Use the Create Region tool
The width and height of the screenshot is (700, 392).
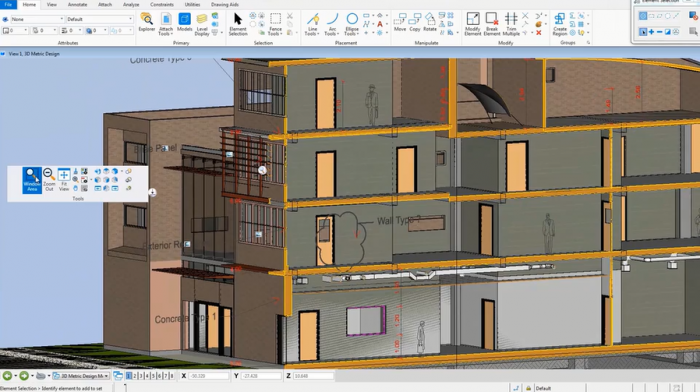pyautogui.click(x=559, y=24)
